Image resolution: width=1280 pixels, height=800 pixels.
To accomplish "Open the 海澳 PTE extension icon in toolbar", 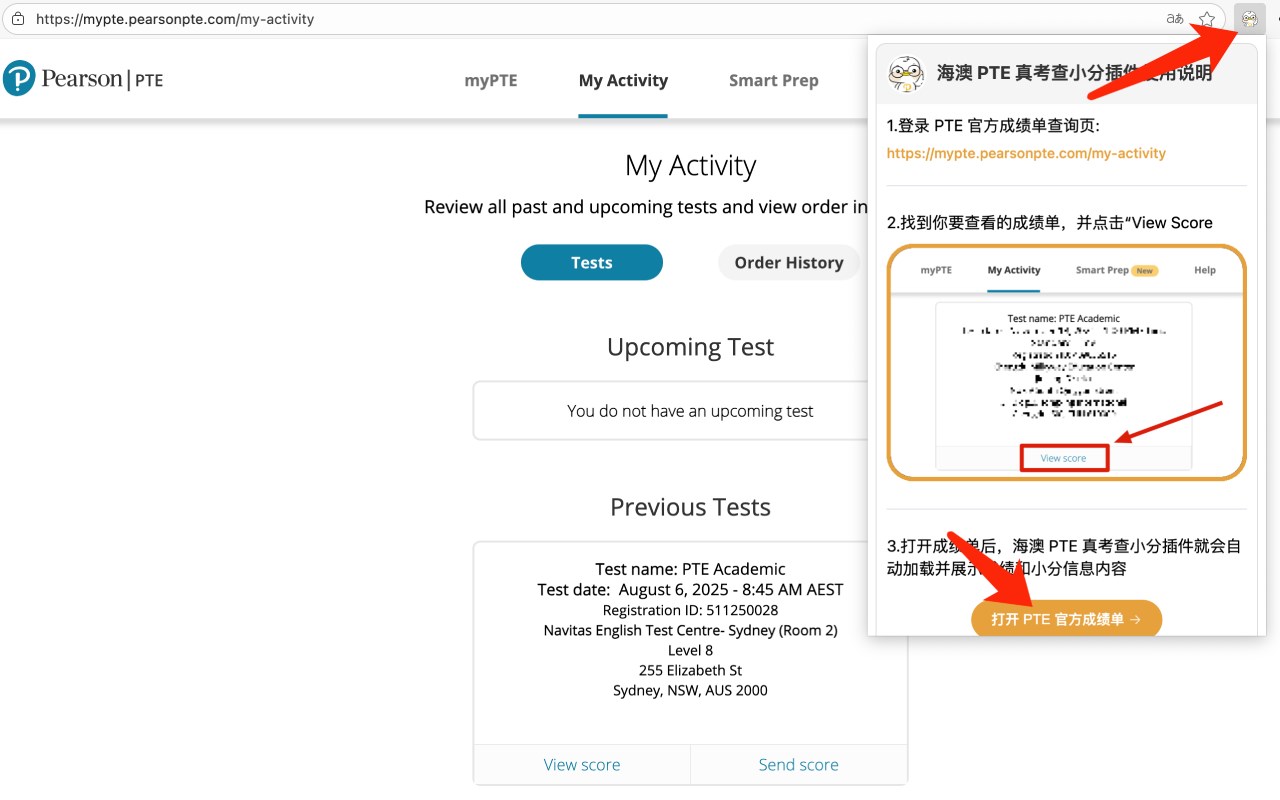I will pyautogui.click(x=1249, y=18).
